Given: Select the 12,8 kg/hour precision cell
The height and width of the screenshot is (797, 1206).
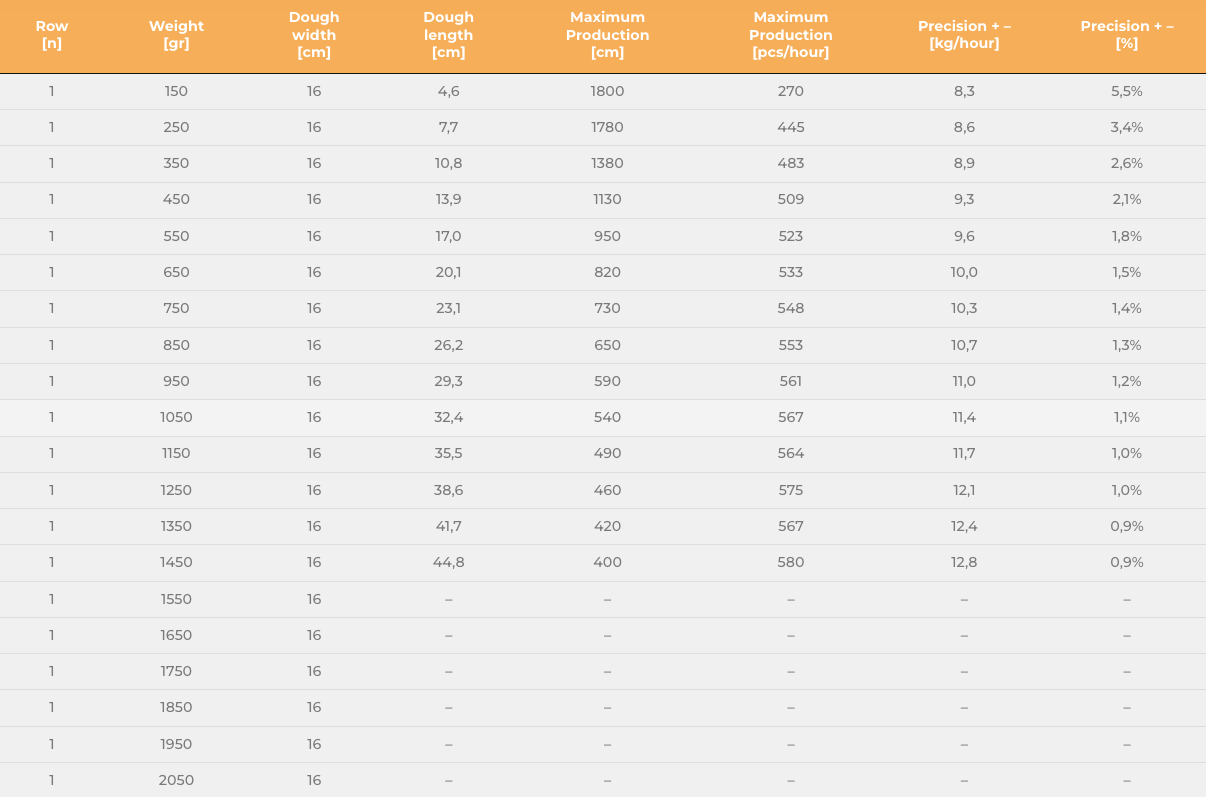Looking at the screenshot, I should [x=964, y=562].
